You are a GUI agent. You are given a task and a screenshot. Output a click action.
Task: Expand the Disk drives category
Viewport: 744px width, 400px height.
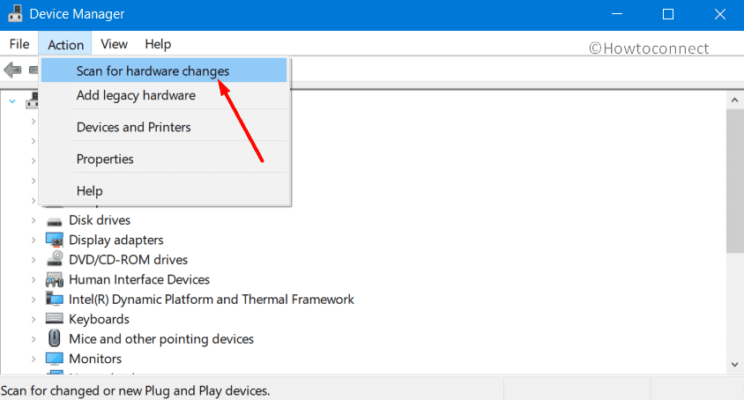tap(33, 220)
